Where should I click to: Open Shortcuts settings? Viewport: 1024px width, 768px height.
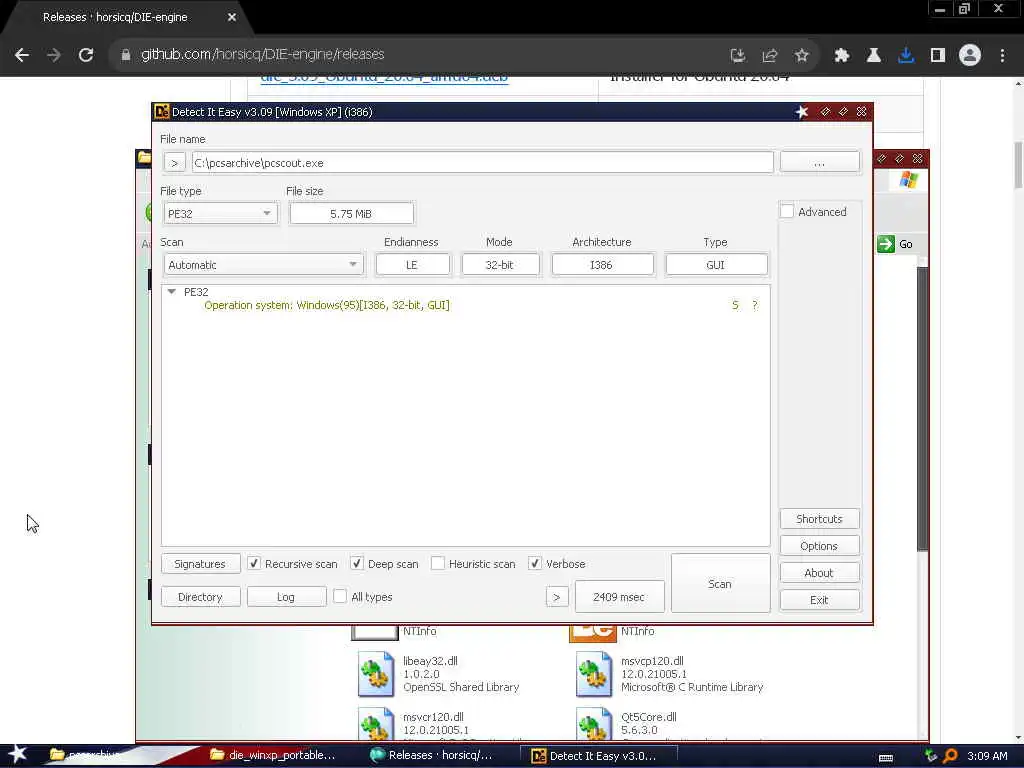pos(820,519)
